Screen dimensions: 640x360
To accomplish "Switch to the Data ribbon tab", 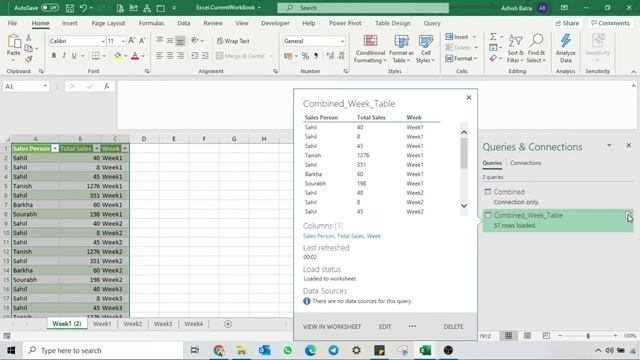I will point(184,23).
